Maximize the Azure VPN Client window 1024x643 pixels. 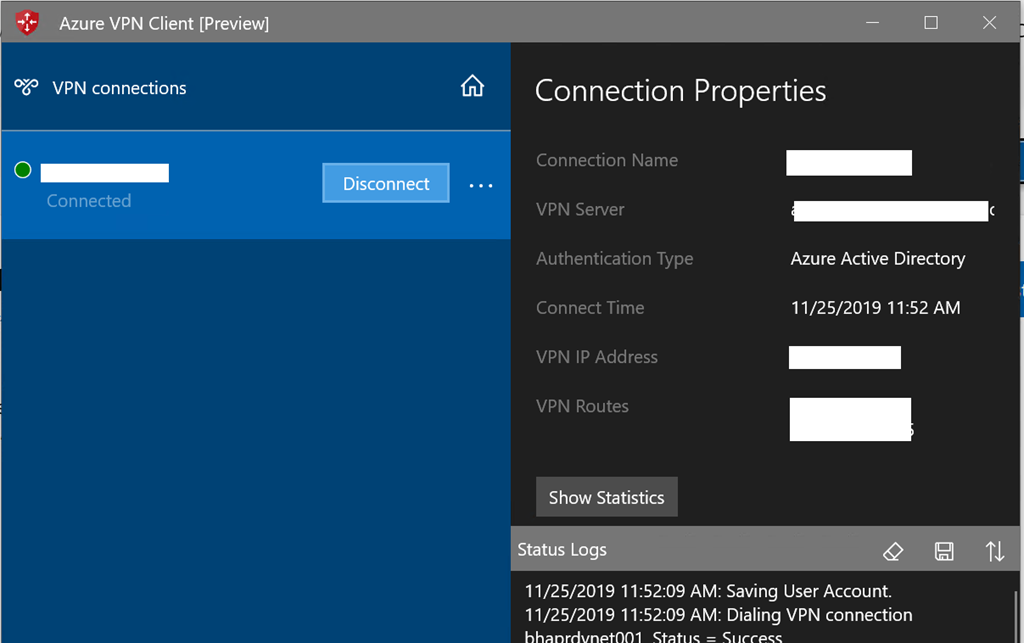pos(931,22)
